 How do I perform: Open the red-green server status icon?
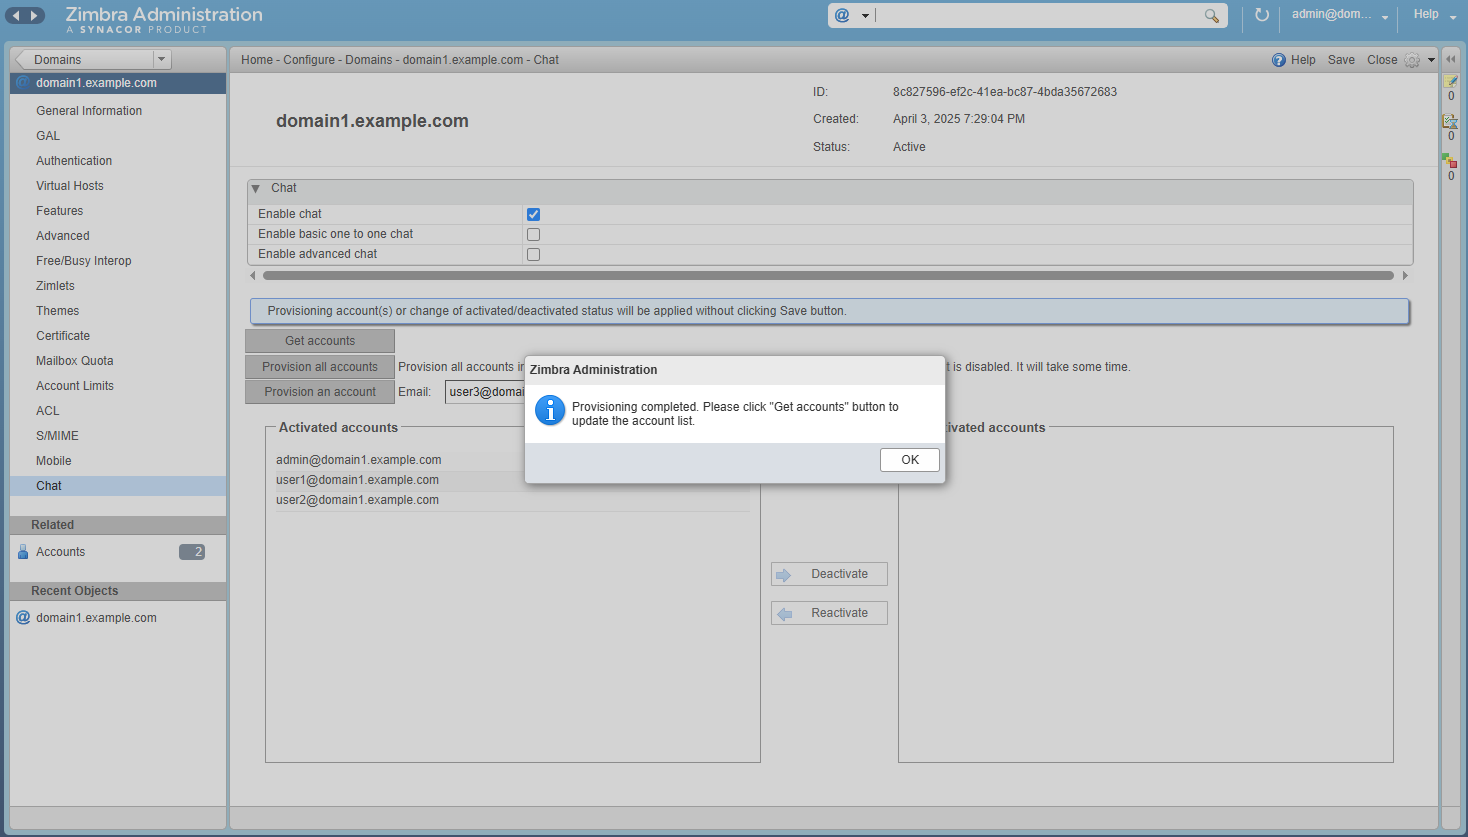pos(1450,161)
